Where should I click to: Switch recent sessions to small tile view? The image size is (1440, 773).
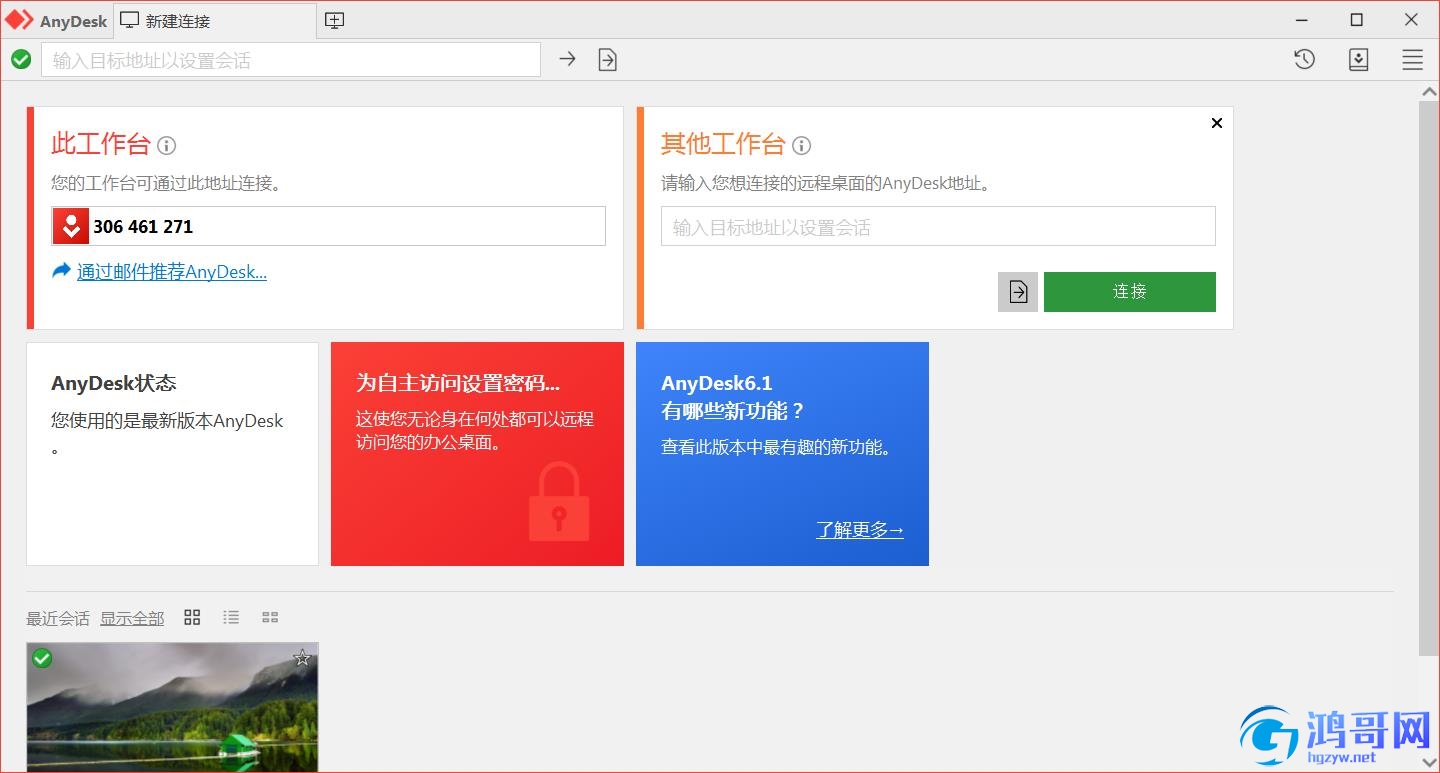[270, 617]
